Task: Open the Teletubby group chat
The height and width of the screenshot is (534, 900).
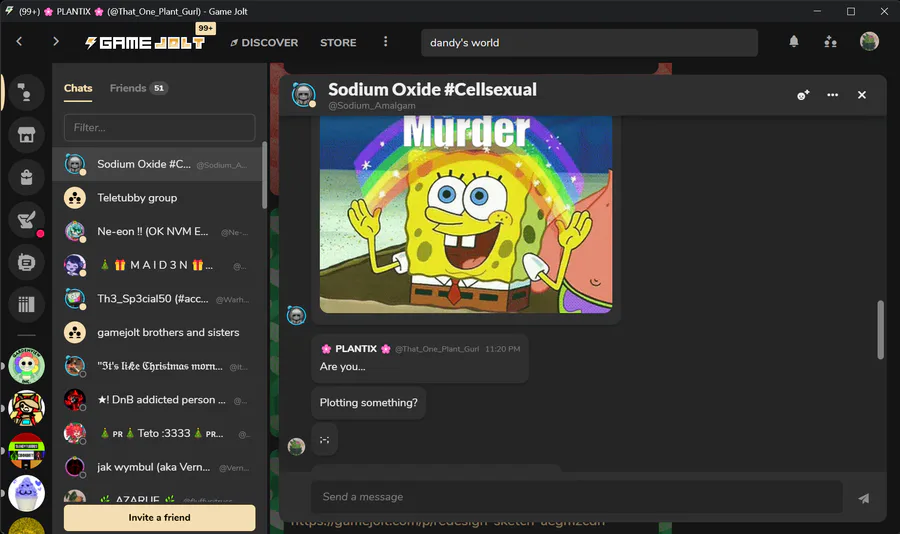Action: pos(157,198)
